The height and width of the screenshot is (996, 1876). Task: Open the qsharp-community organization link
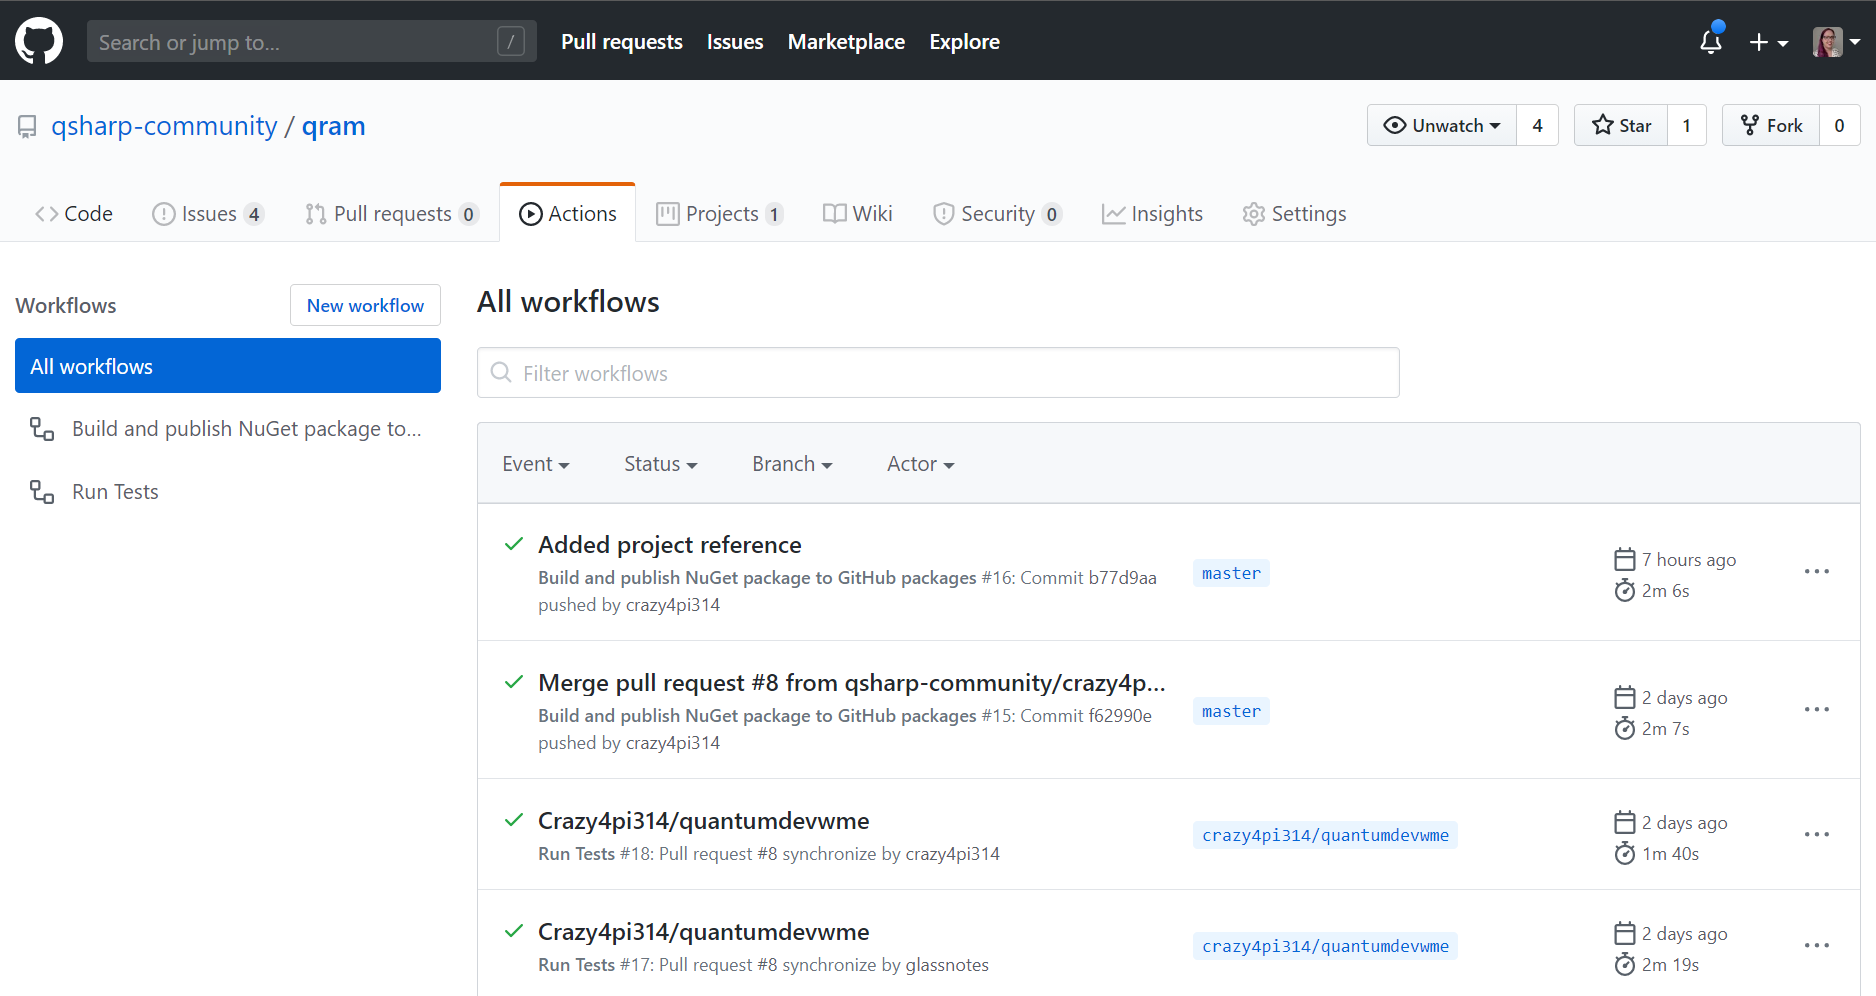click(x=164, y=126)
